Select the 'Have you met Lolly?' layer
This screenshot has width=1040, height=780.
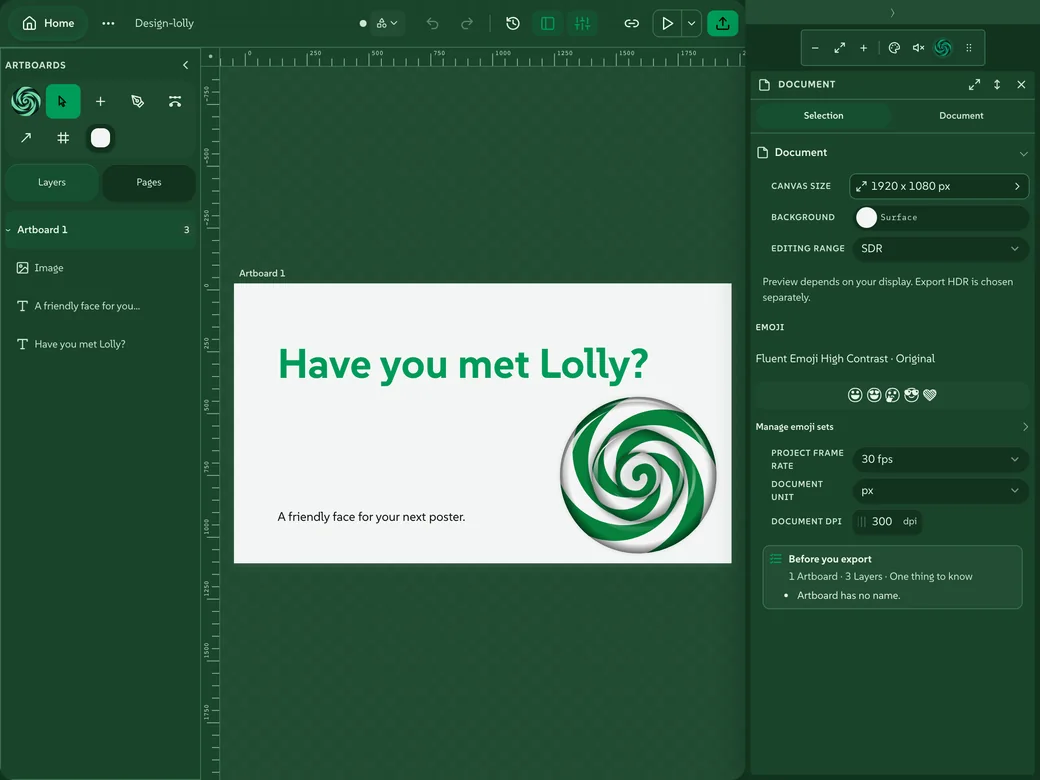coord(101,344)
